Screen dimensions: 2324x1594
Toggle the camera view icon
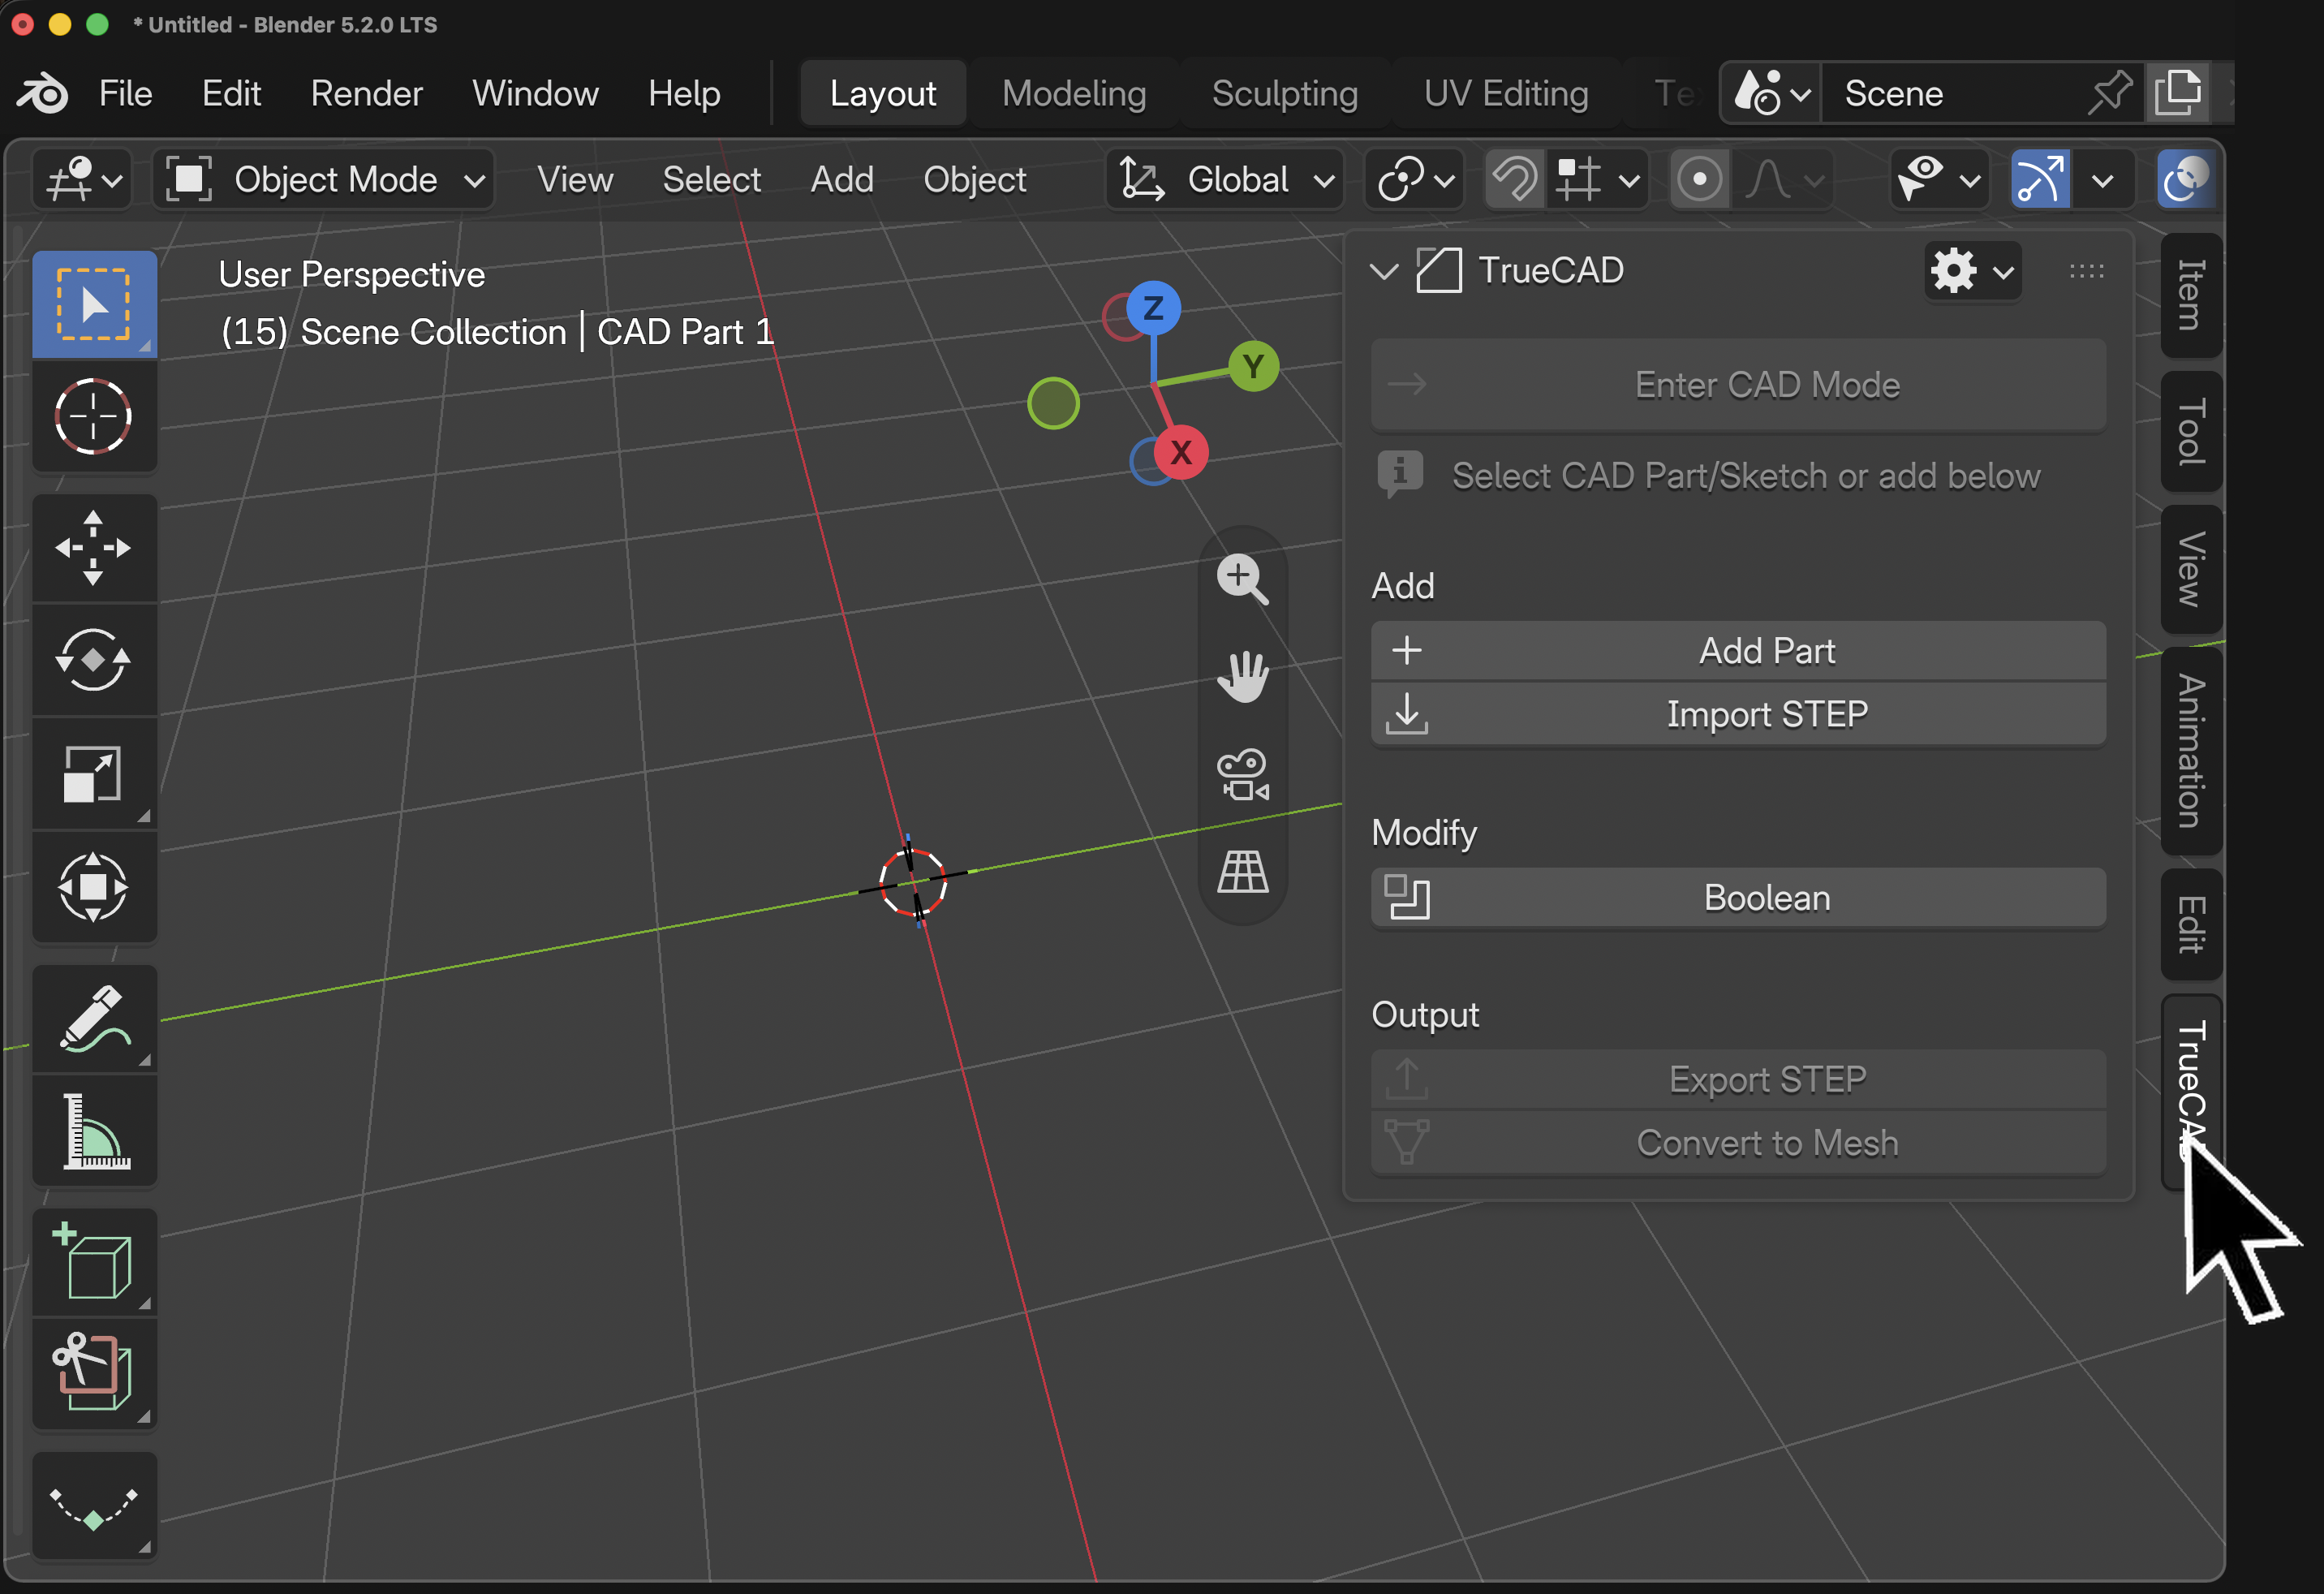[x=1243, y=774]
